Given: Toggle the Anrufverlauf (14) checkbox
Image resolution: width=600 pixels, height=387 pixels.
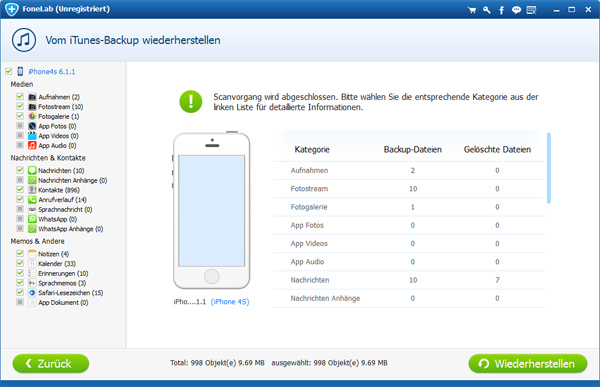Looking at the screenshot, I should (x=20, y=199).
